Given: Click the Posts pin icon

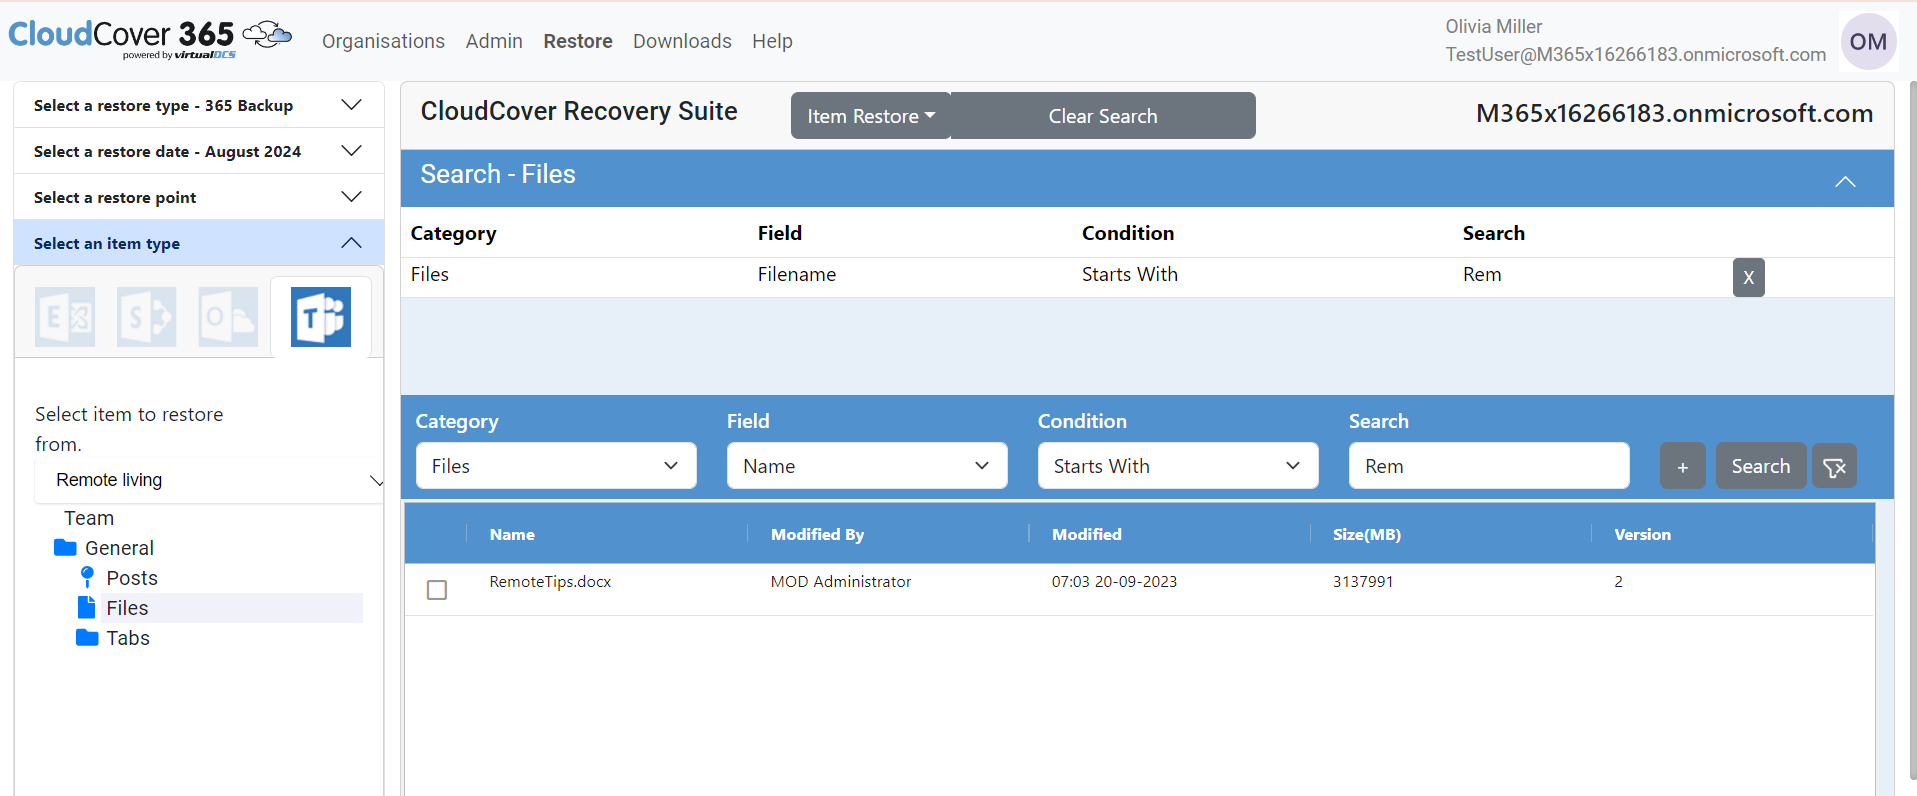Looking at the screenshot, I should pos(87,577).
